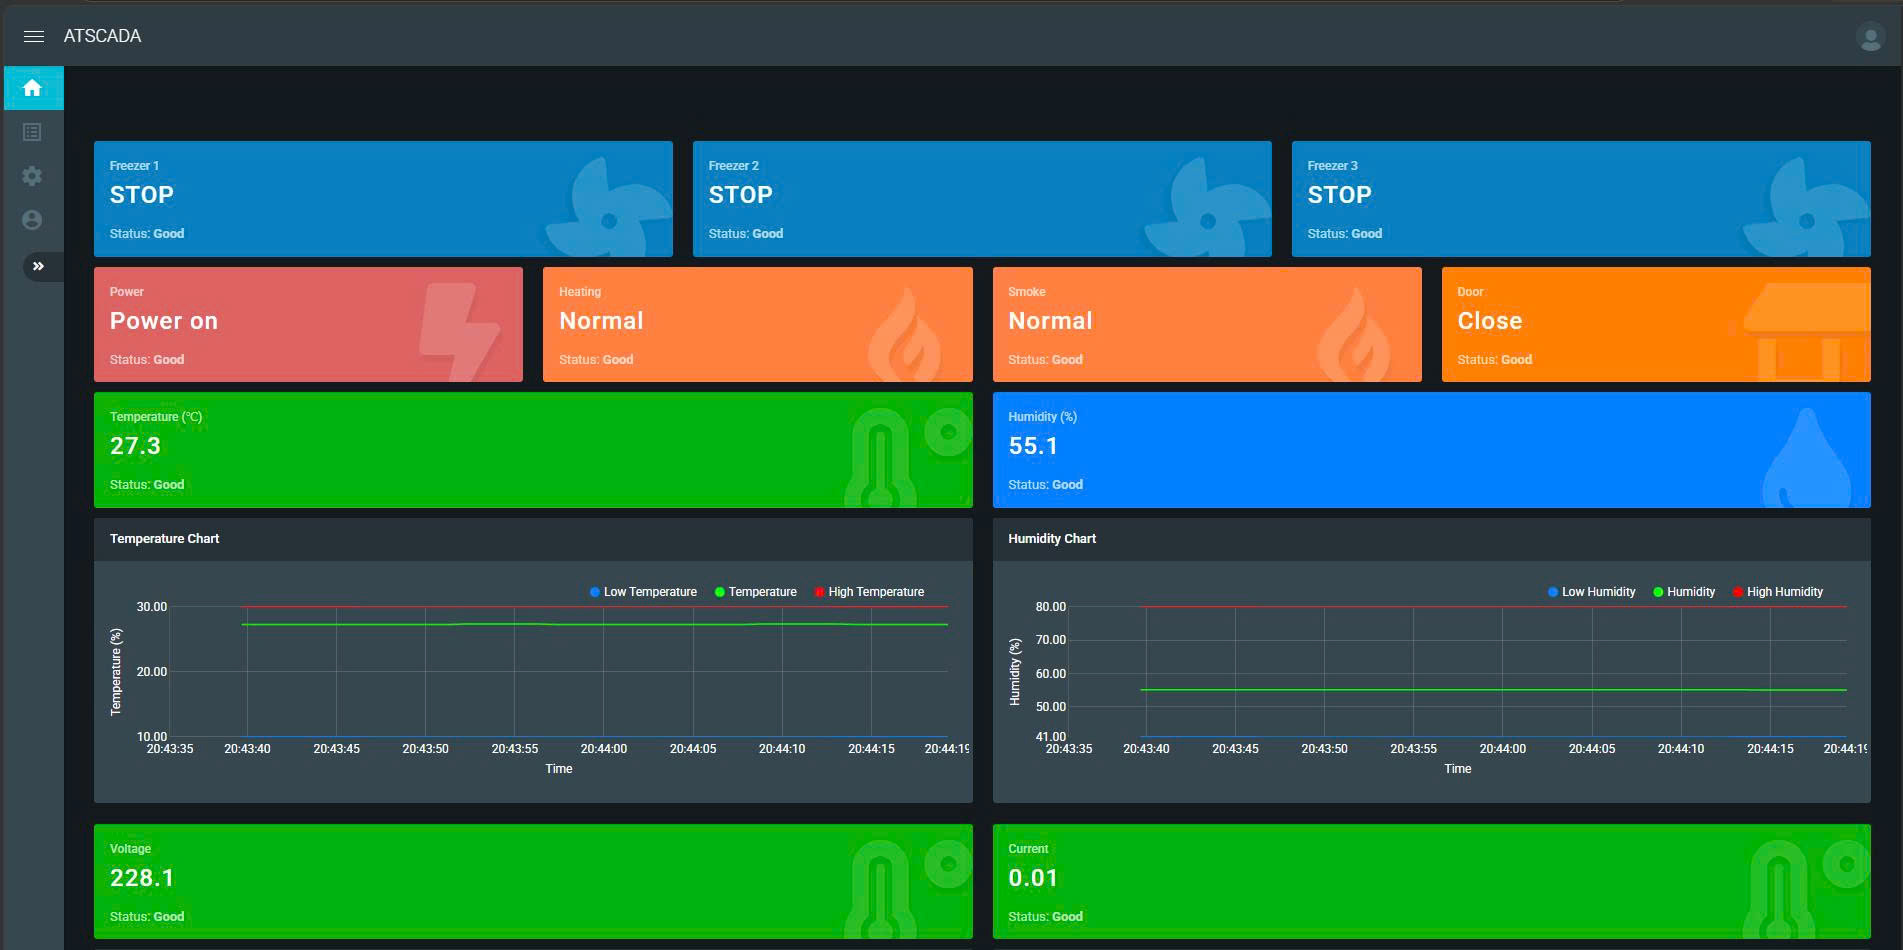1903x950 pixels.
Task: Toggle High Temperature legend series
Action: coord(870,592)
